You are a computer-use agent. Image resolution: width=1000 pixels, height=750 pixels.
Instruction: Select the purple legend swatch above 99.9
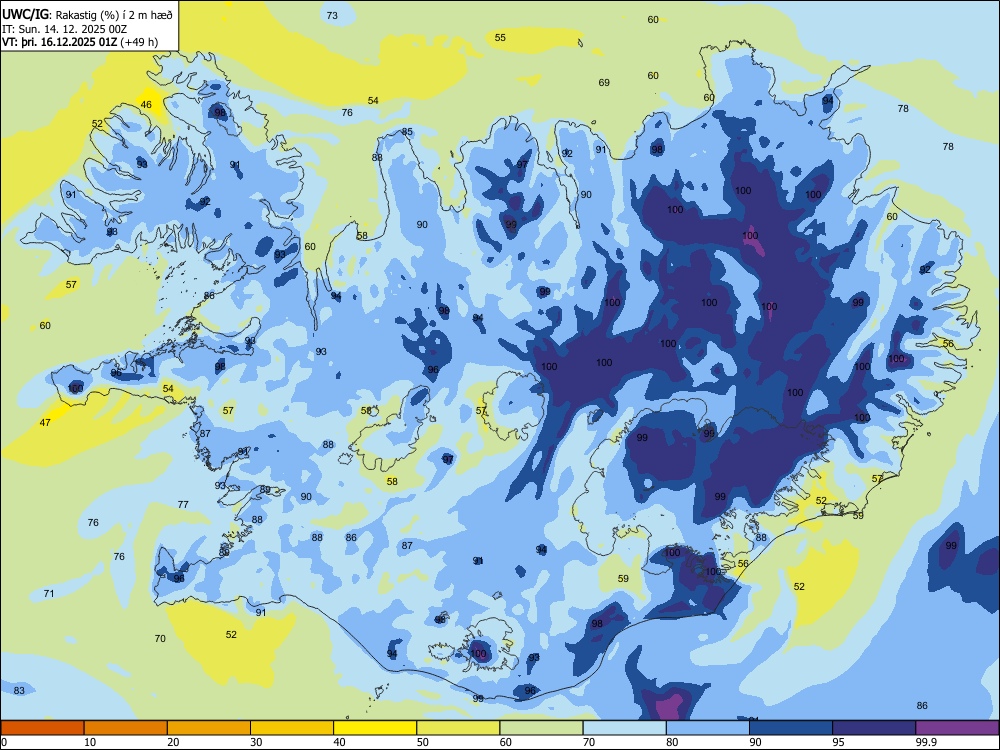[957, 728]
